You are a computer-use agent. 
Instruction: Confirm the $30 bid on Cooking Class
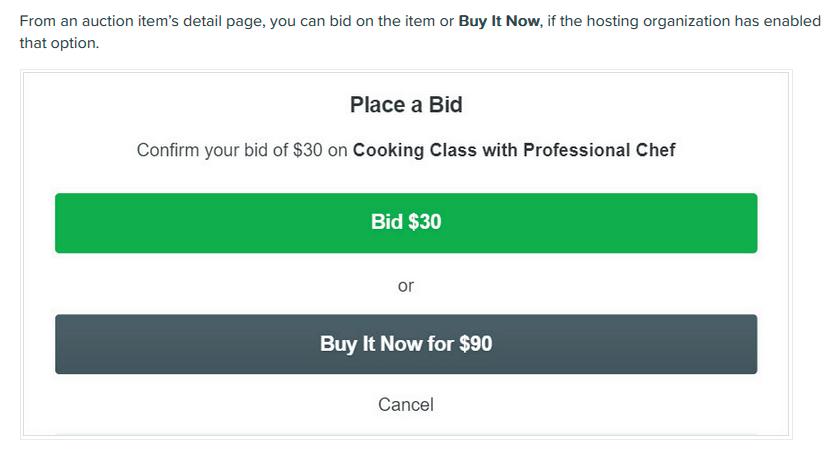pyautogui.click(x=406, y=223)
